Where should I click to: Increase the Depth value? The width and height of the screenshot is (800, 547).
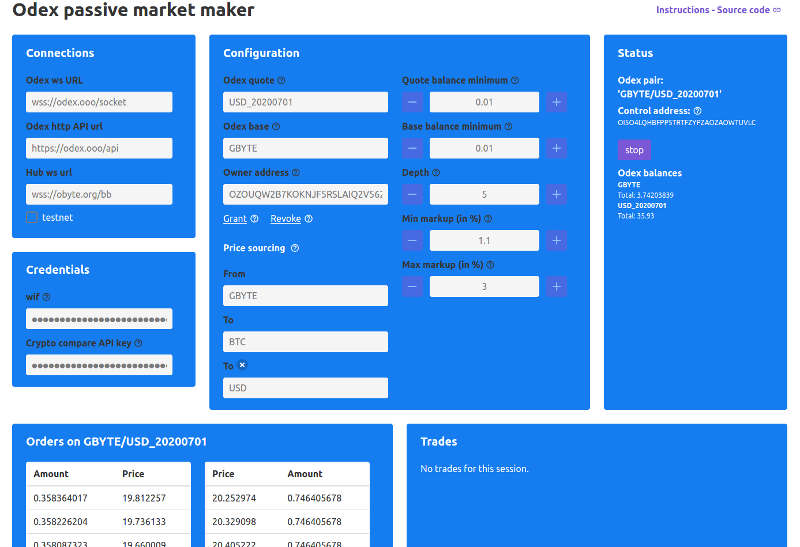pos(556,194)
